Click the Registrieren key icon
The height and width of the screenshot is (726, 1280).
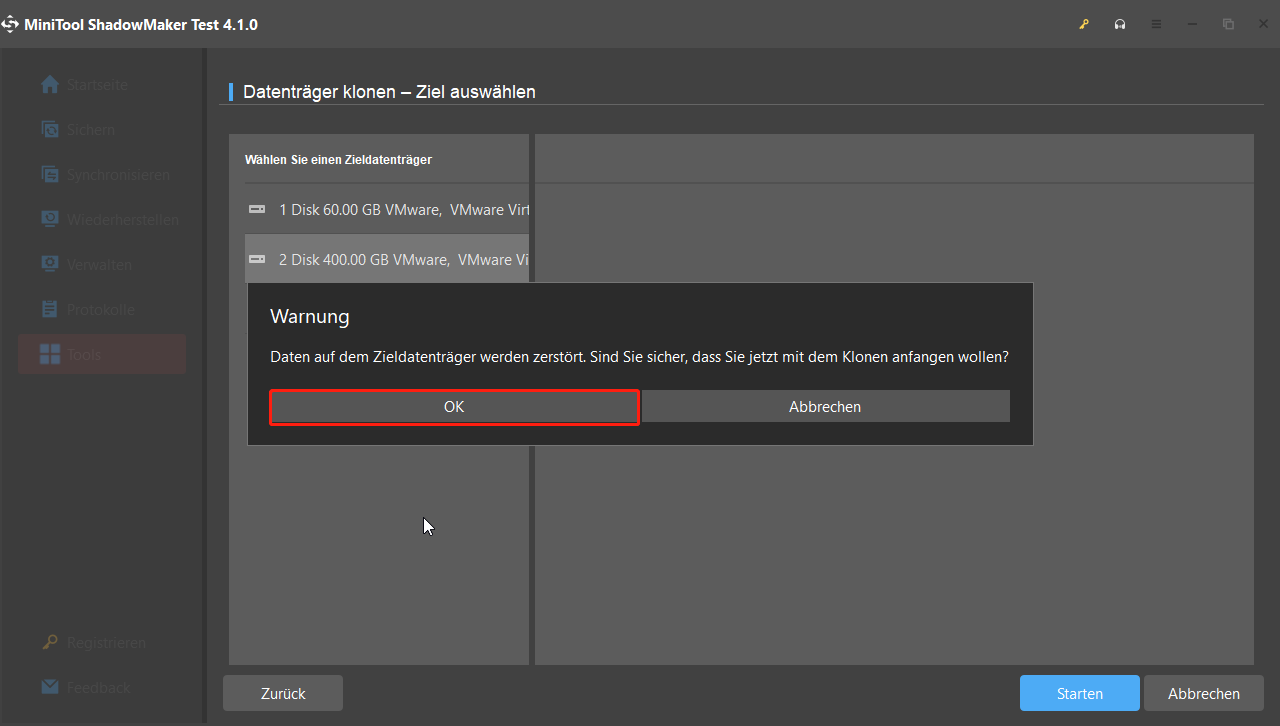49,643
